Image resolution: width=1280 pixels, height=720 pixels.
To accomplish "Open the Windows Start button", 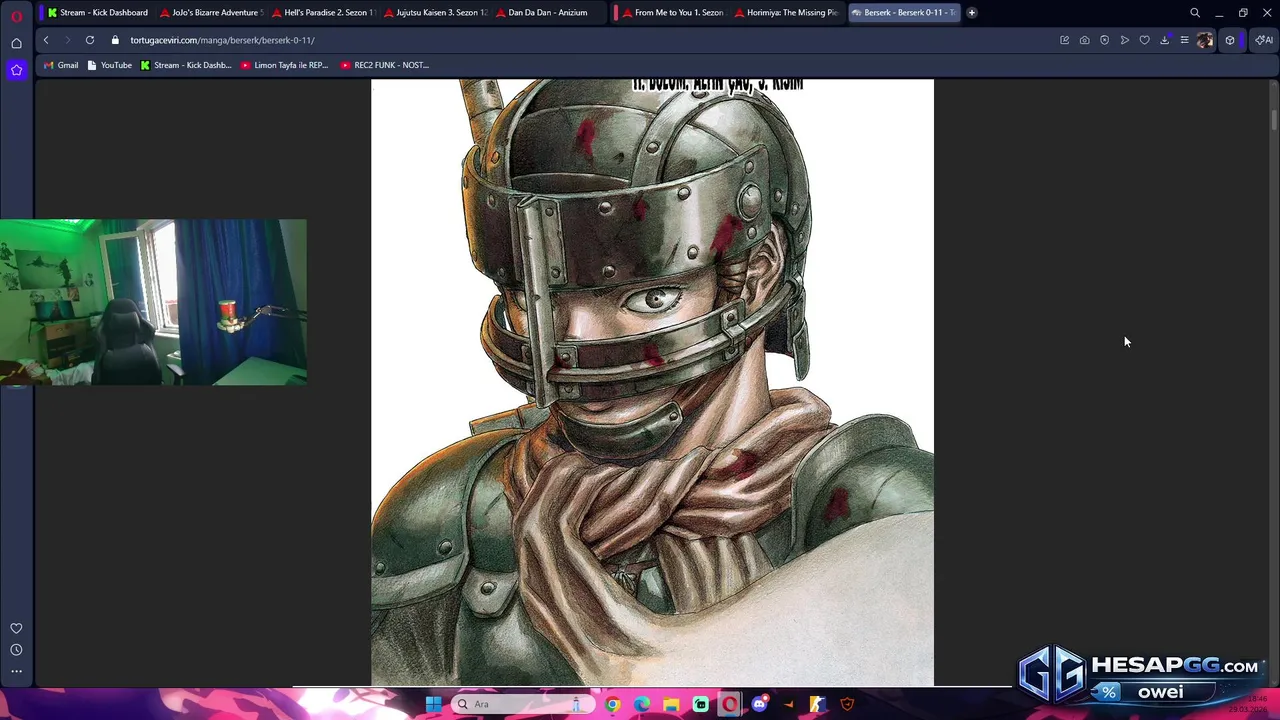I will click(433, 704).
